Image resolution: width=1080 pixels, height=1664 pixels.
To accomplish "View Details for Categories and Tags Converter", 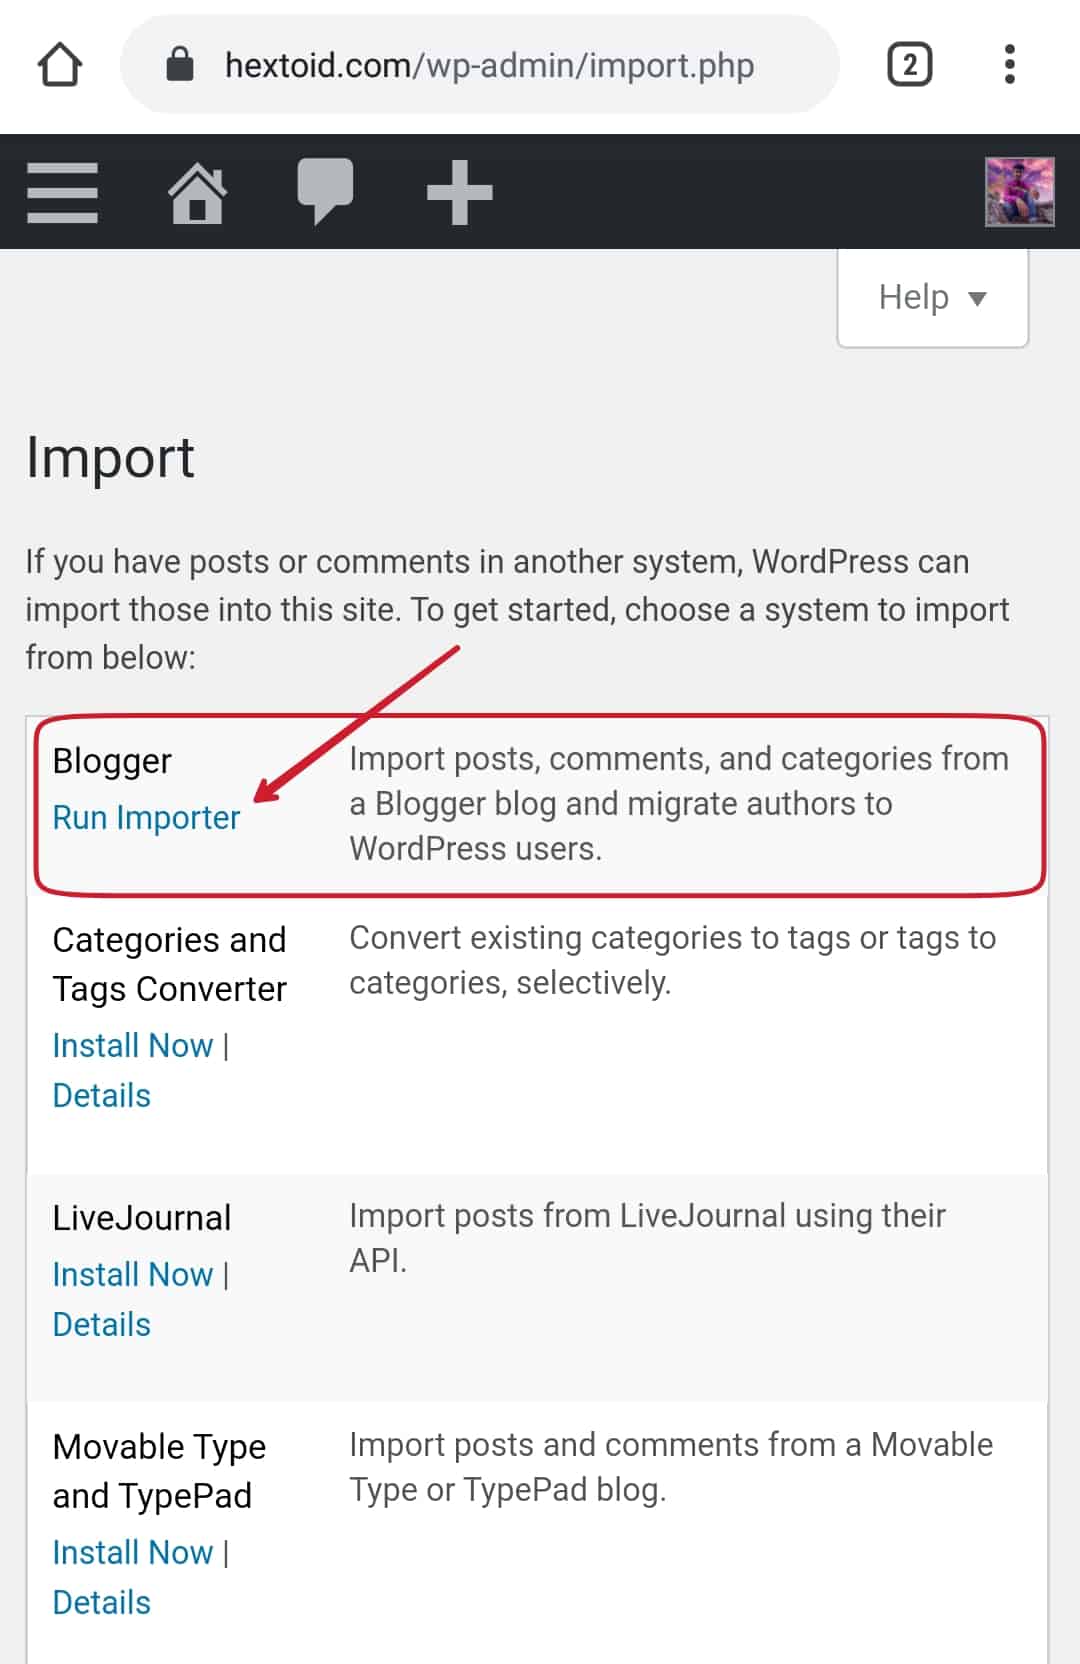I will (102, 1096).
